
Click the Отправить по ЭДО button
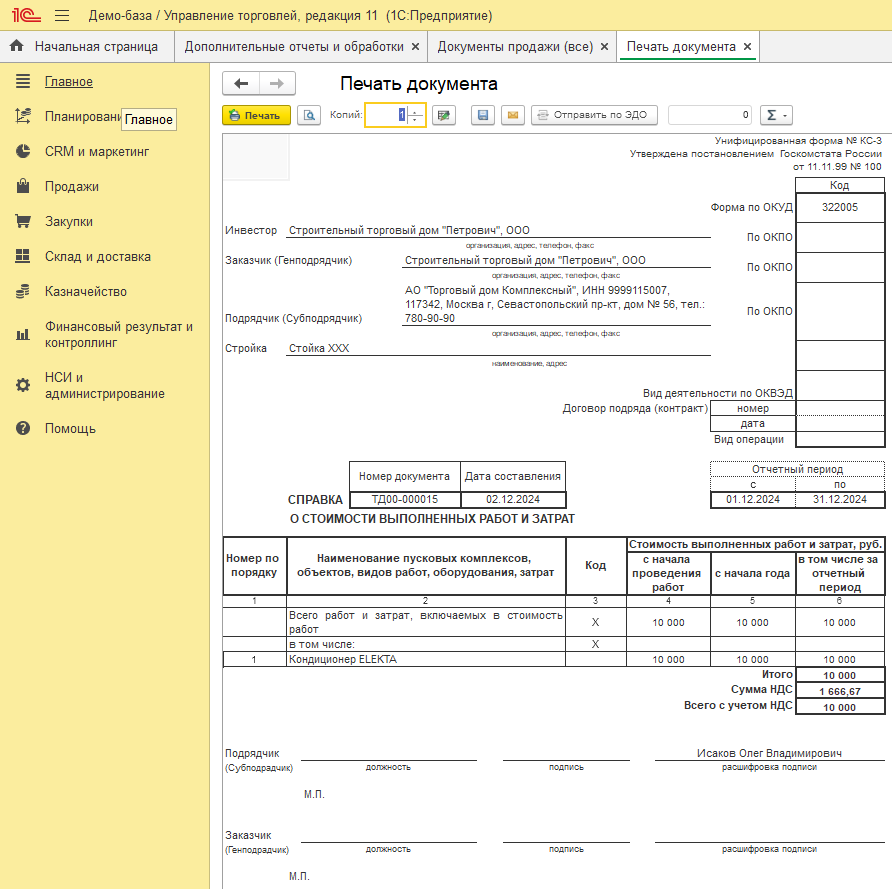pos(594,115)
